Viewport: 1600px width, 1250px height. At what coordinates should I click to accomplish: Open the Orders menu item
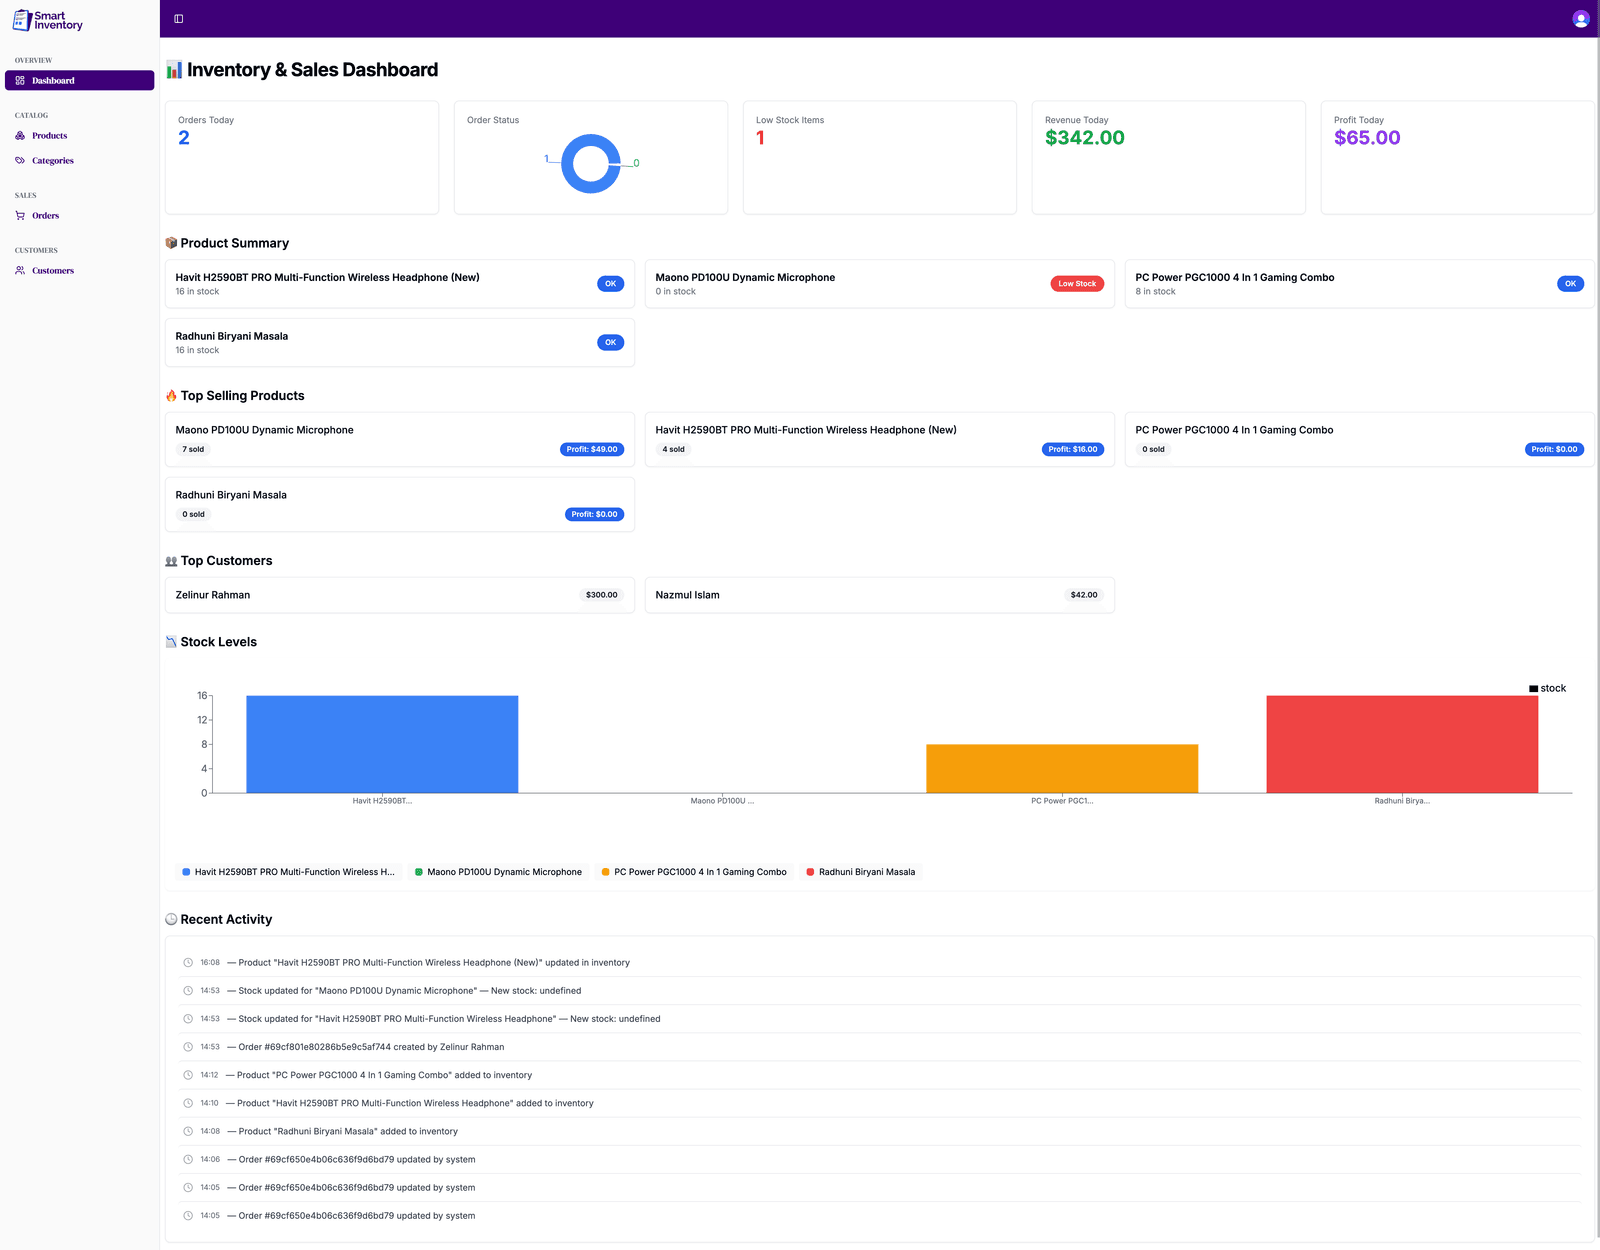point(45,216)
